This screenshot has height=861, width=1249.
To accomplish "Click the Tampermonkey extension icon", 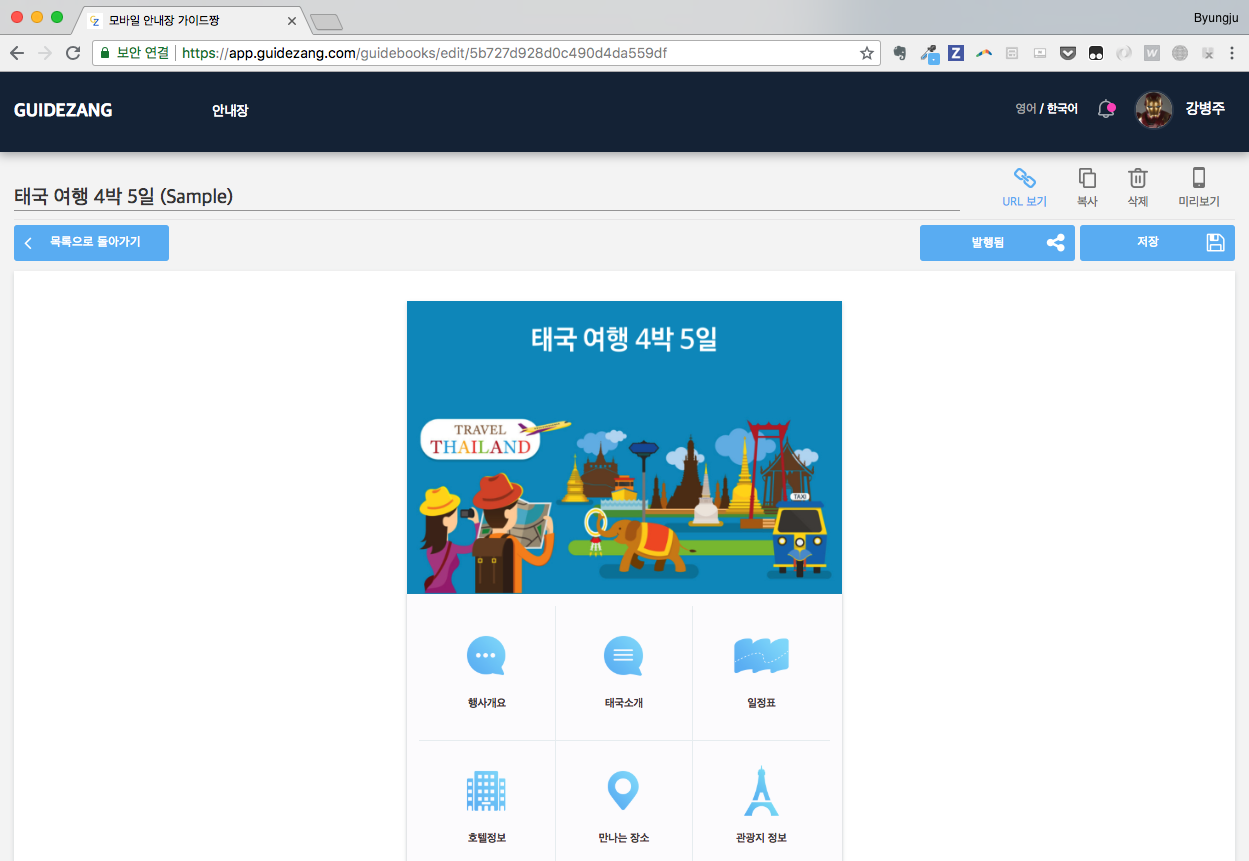I will click(x=1096, y=53).
